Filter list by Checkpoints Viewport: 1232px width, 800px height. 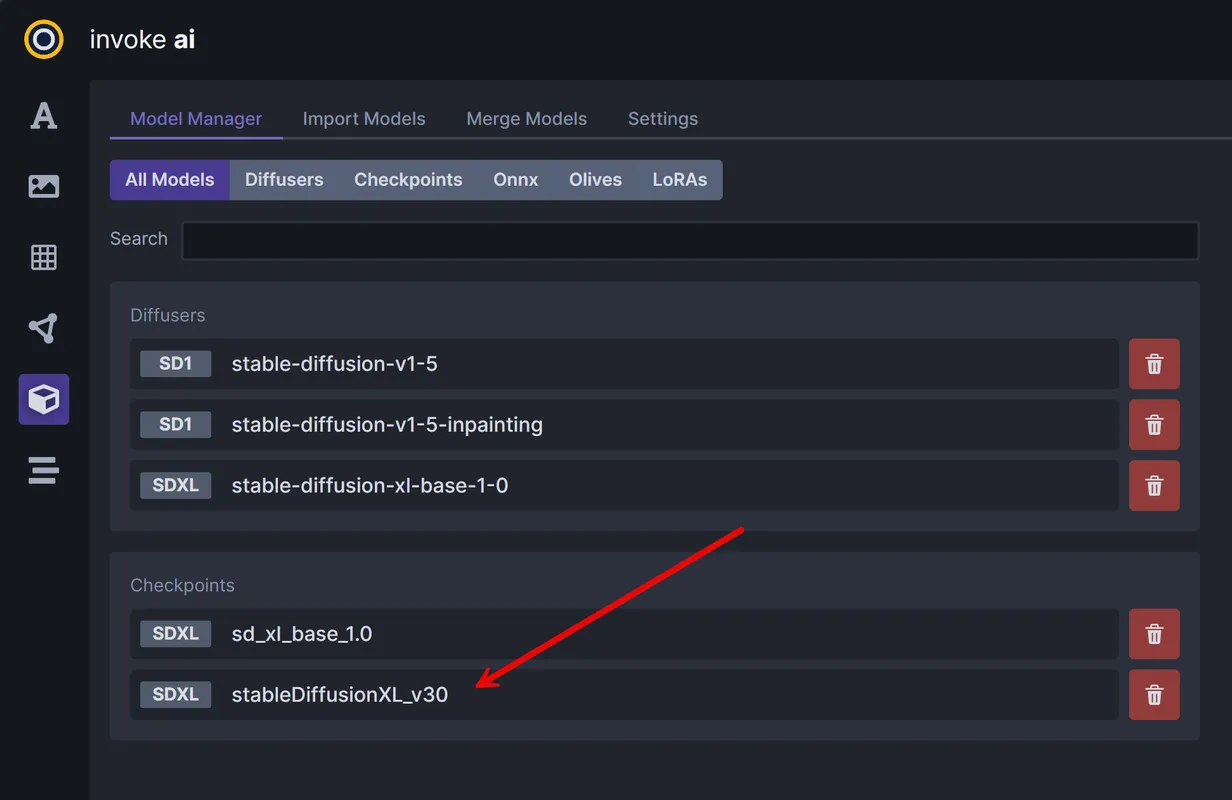click(408, 180)
